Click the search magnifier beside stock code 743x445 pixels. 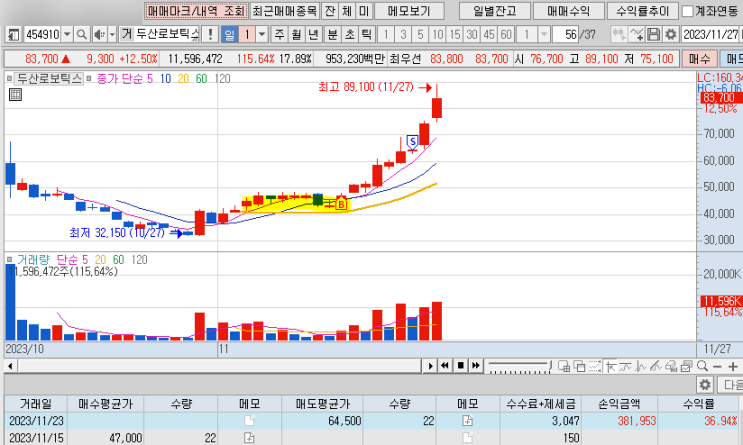pos(82,35)
